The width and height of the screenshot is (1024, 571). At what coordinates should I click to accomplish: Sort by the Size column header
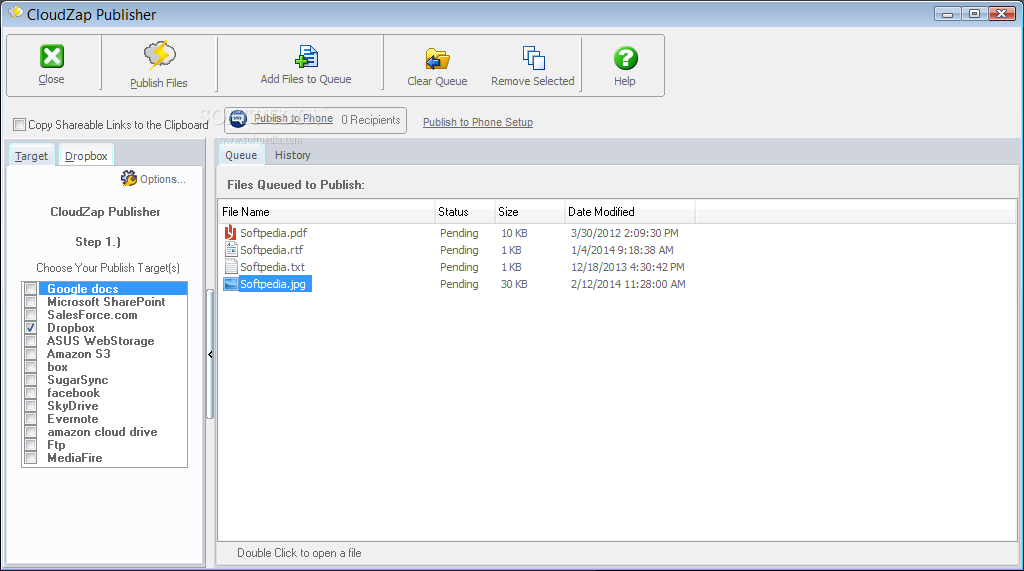coord(530,212)
